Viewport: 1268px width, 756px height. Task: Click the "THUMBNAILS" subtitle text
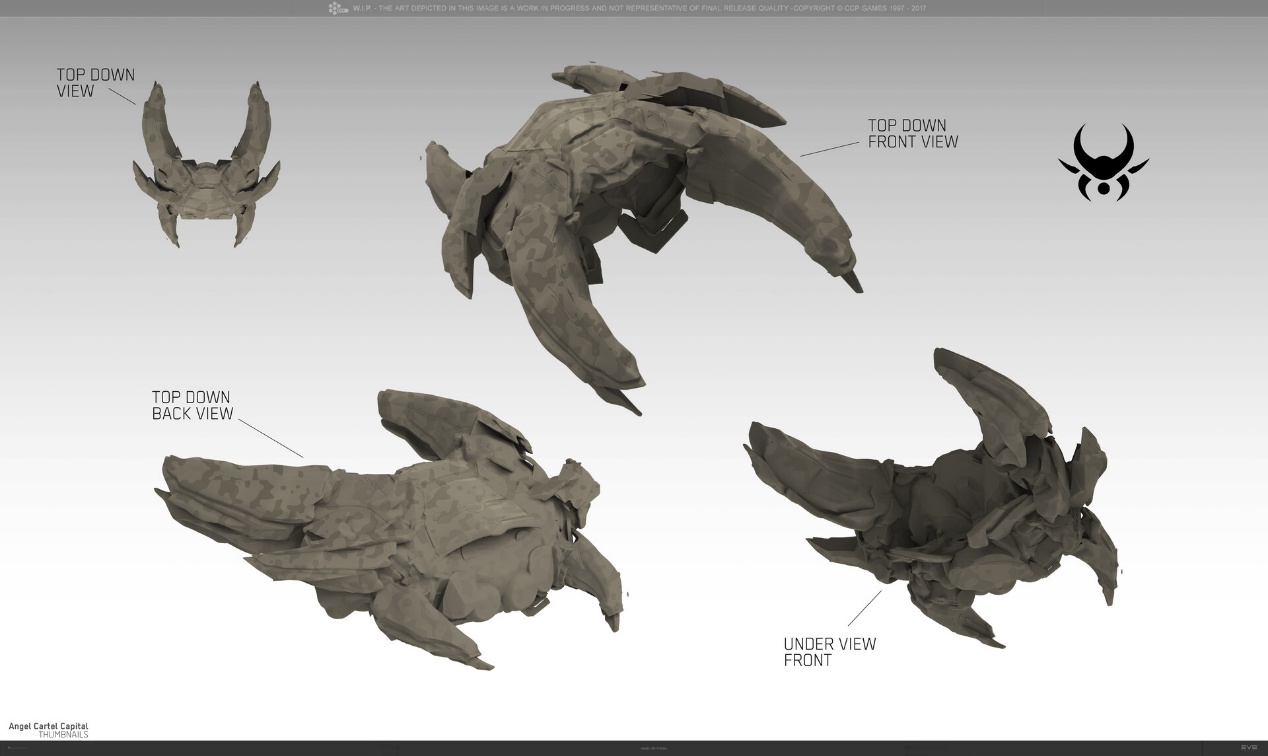[63, 735]
